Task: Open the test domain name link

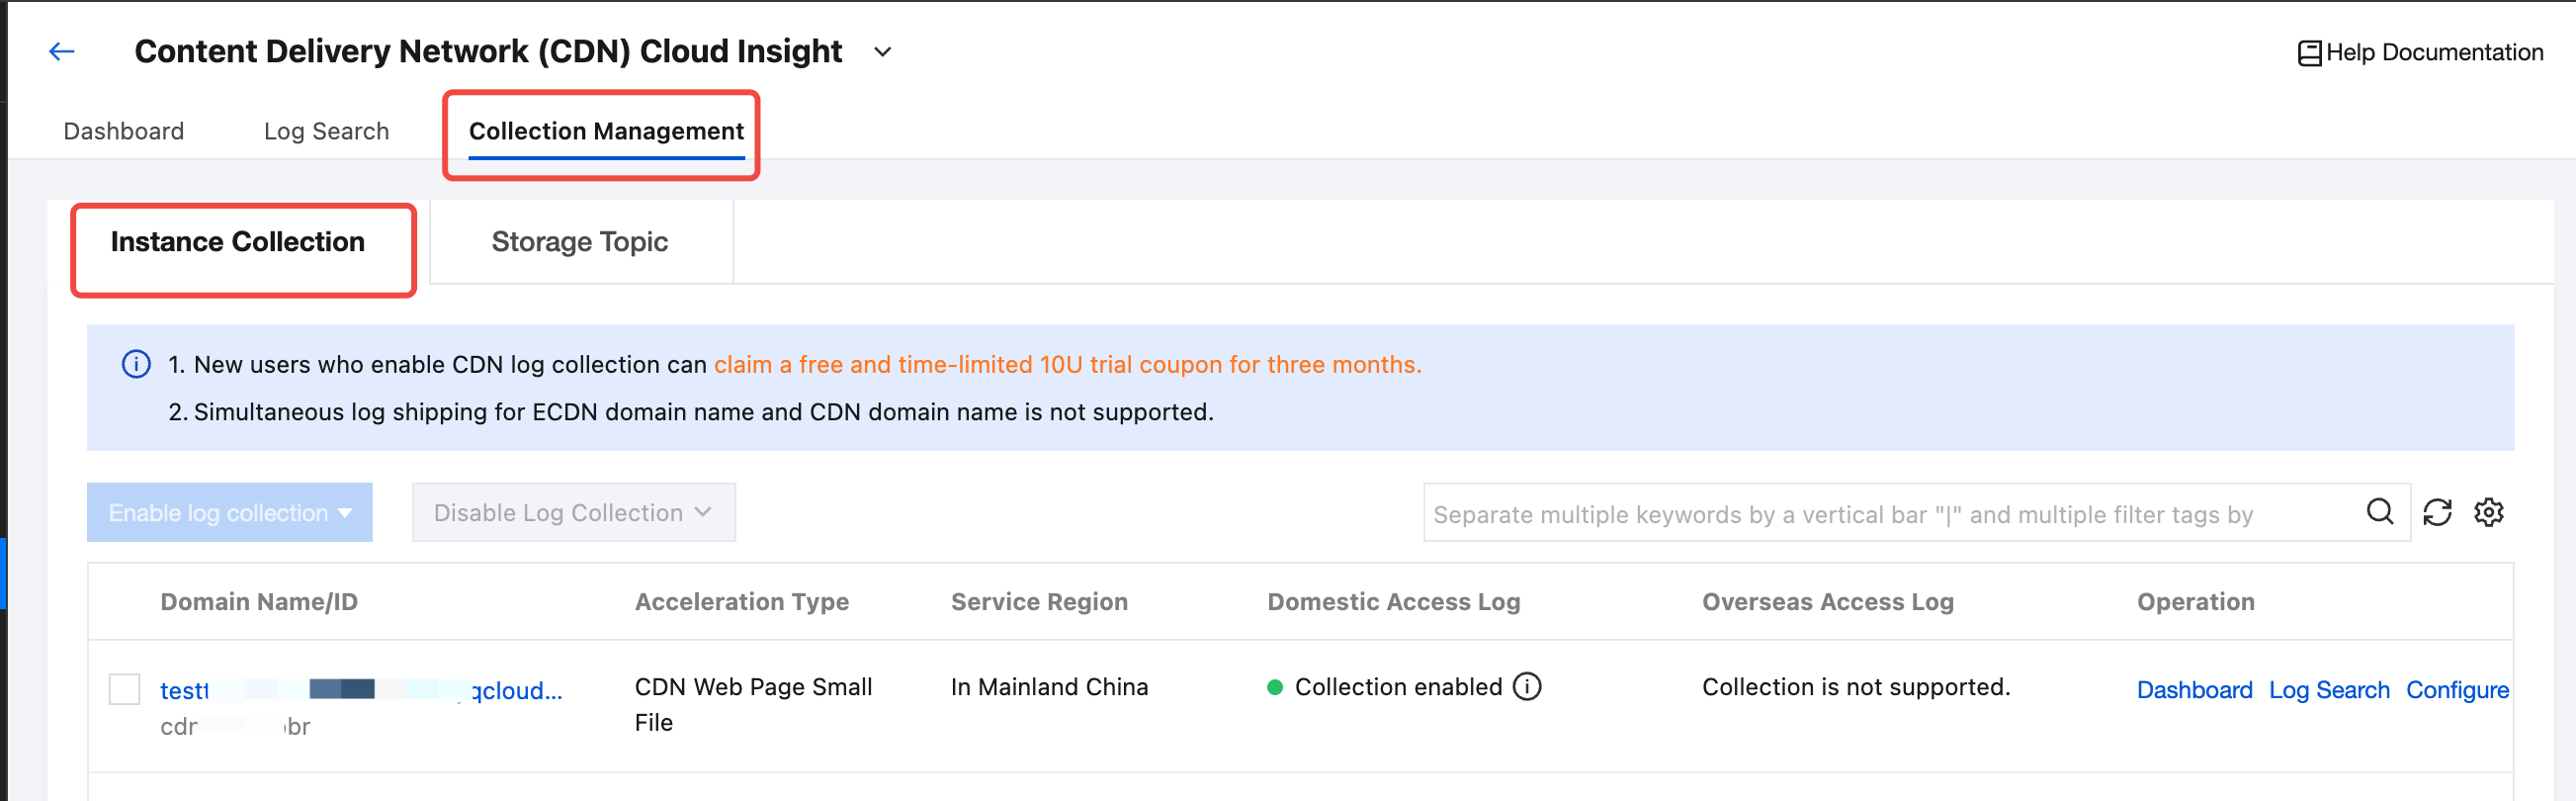Action: point(360,690)
